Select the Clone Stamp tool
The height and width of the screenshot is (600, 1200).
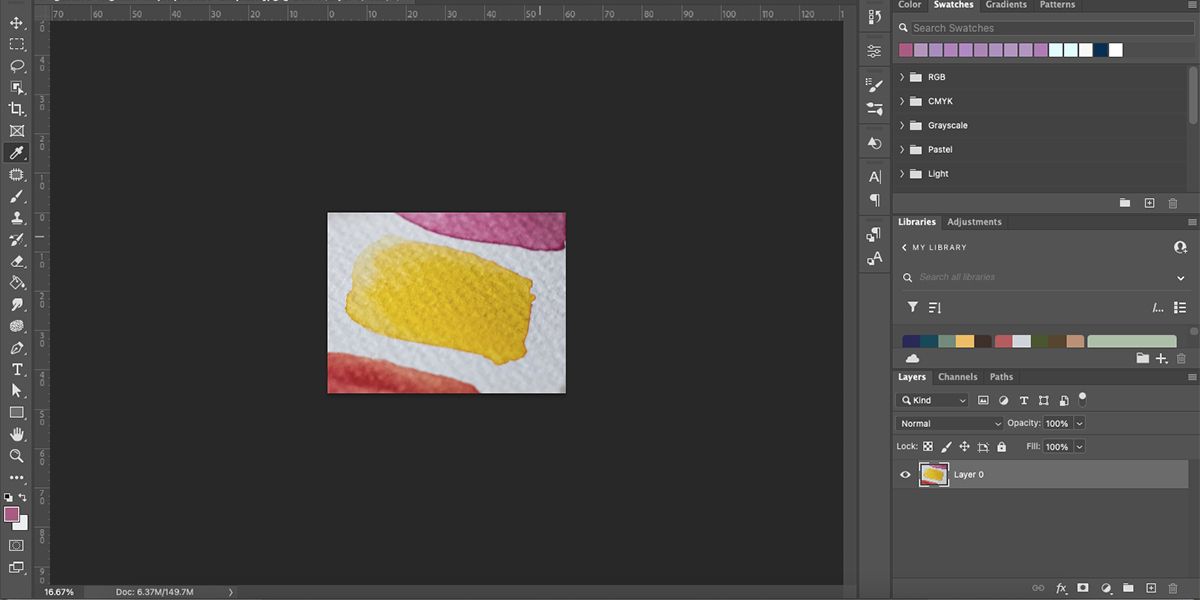point(16,218)
